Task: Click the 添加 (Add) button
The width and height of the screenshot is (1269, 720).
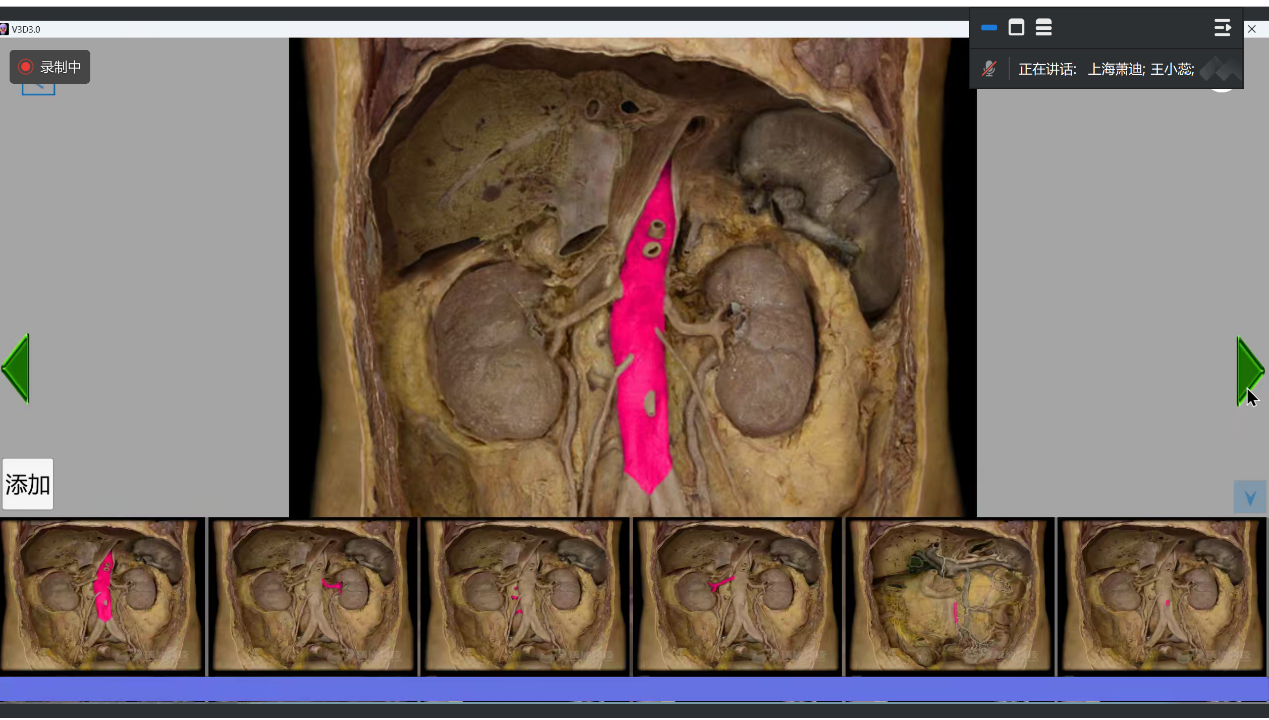Action: click(28, 485)
